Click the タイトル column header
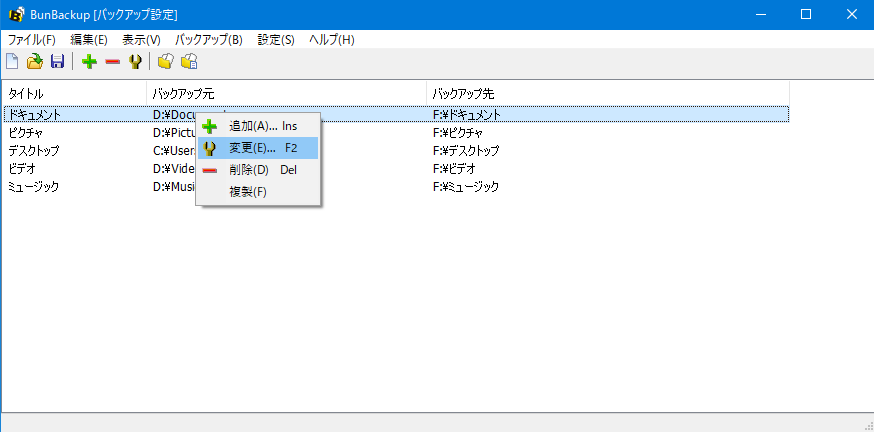874x432 pixels. tap(75, 94)
